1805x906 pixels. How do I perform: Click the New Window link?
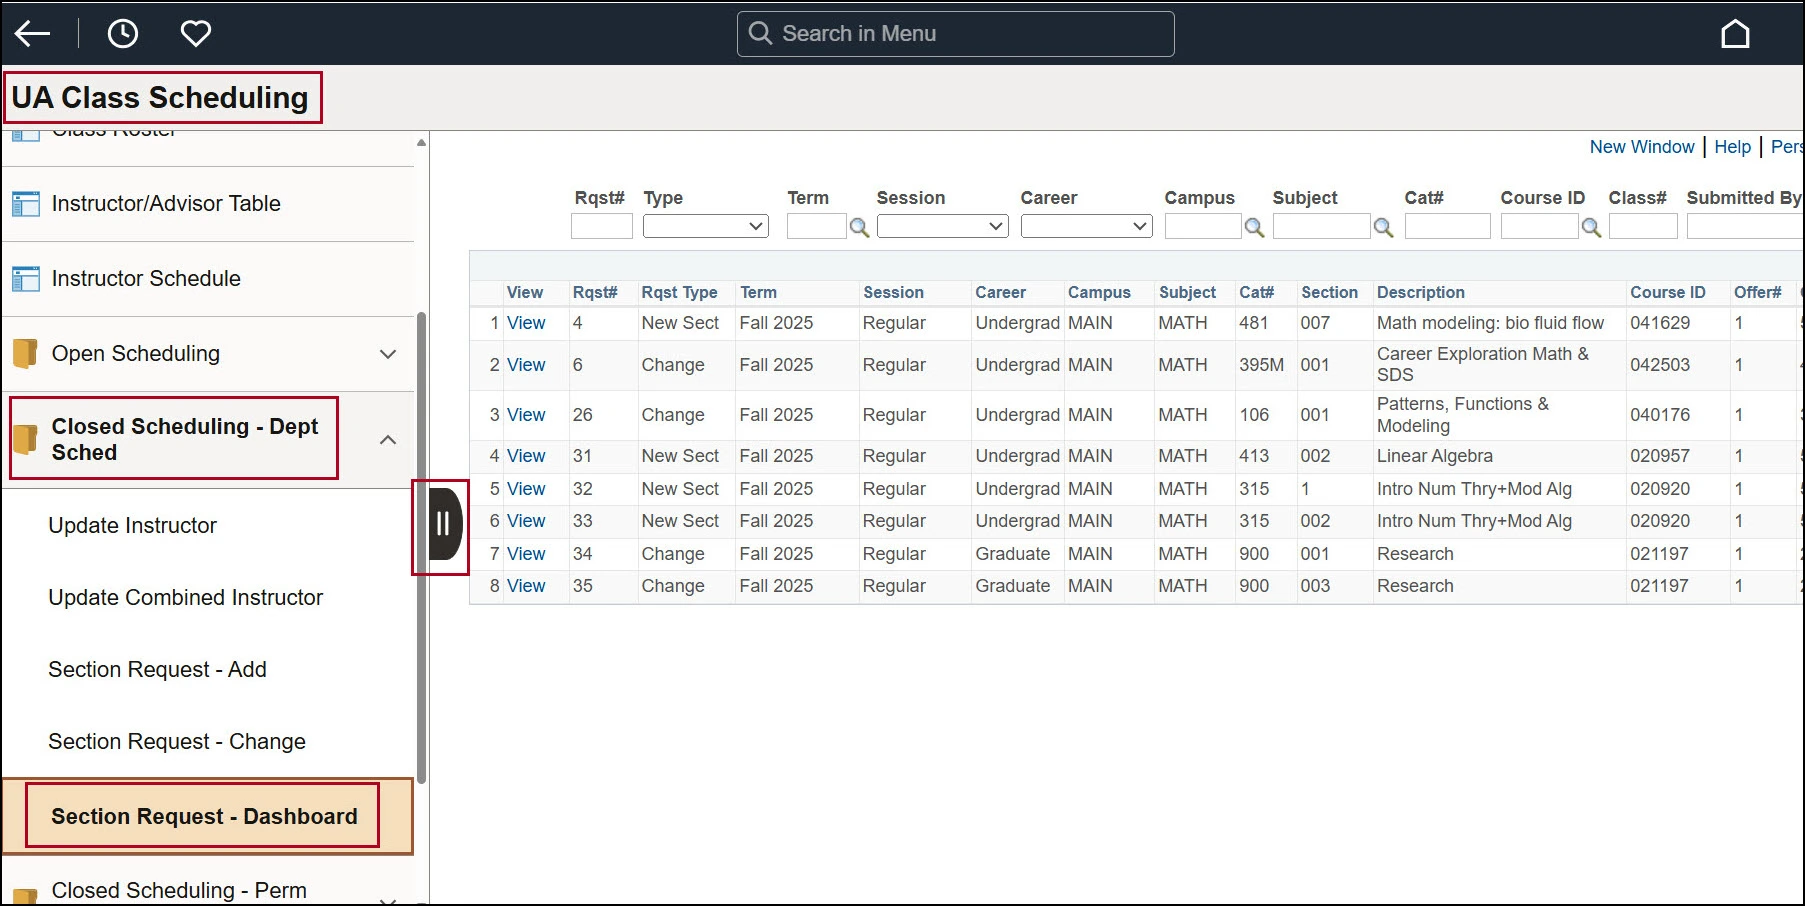(1642, 147)
